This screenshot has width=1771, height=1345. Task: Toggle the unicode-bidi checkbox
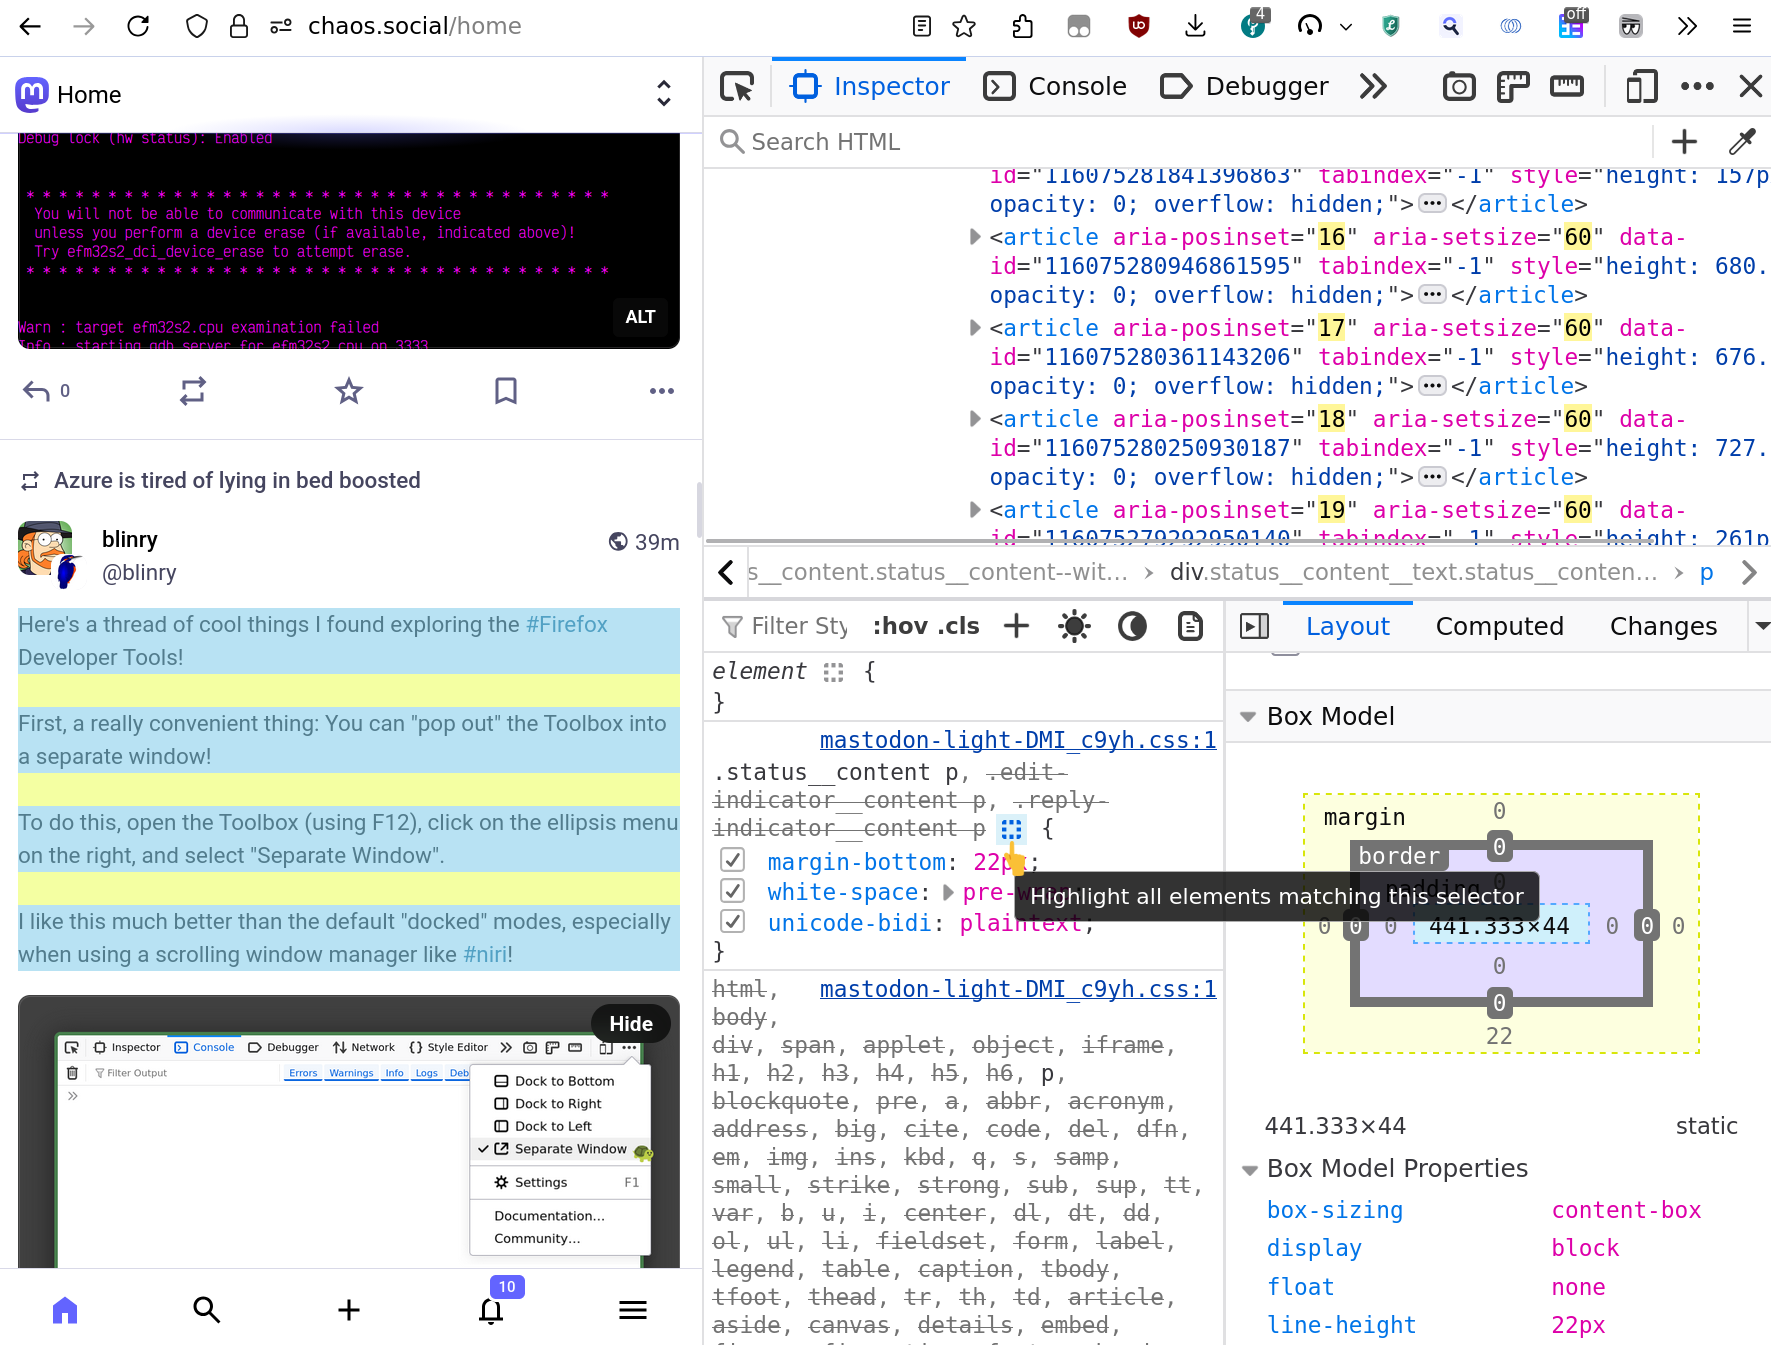(x=733, y=921)
